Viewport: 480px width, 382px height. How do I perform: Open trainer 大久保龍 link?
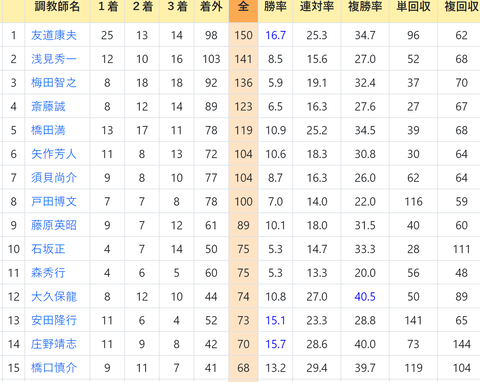click(x=54, y=297)
